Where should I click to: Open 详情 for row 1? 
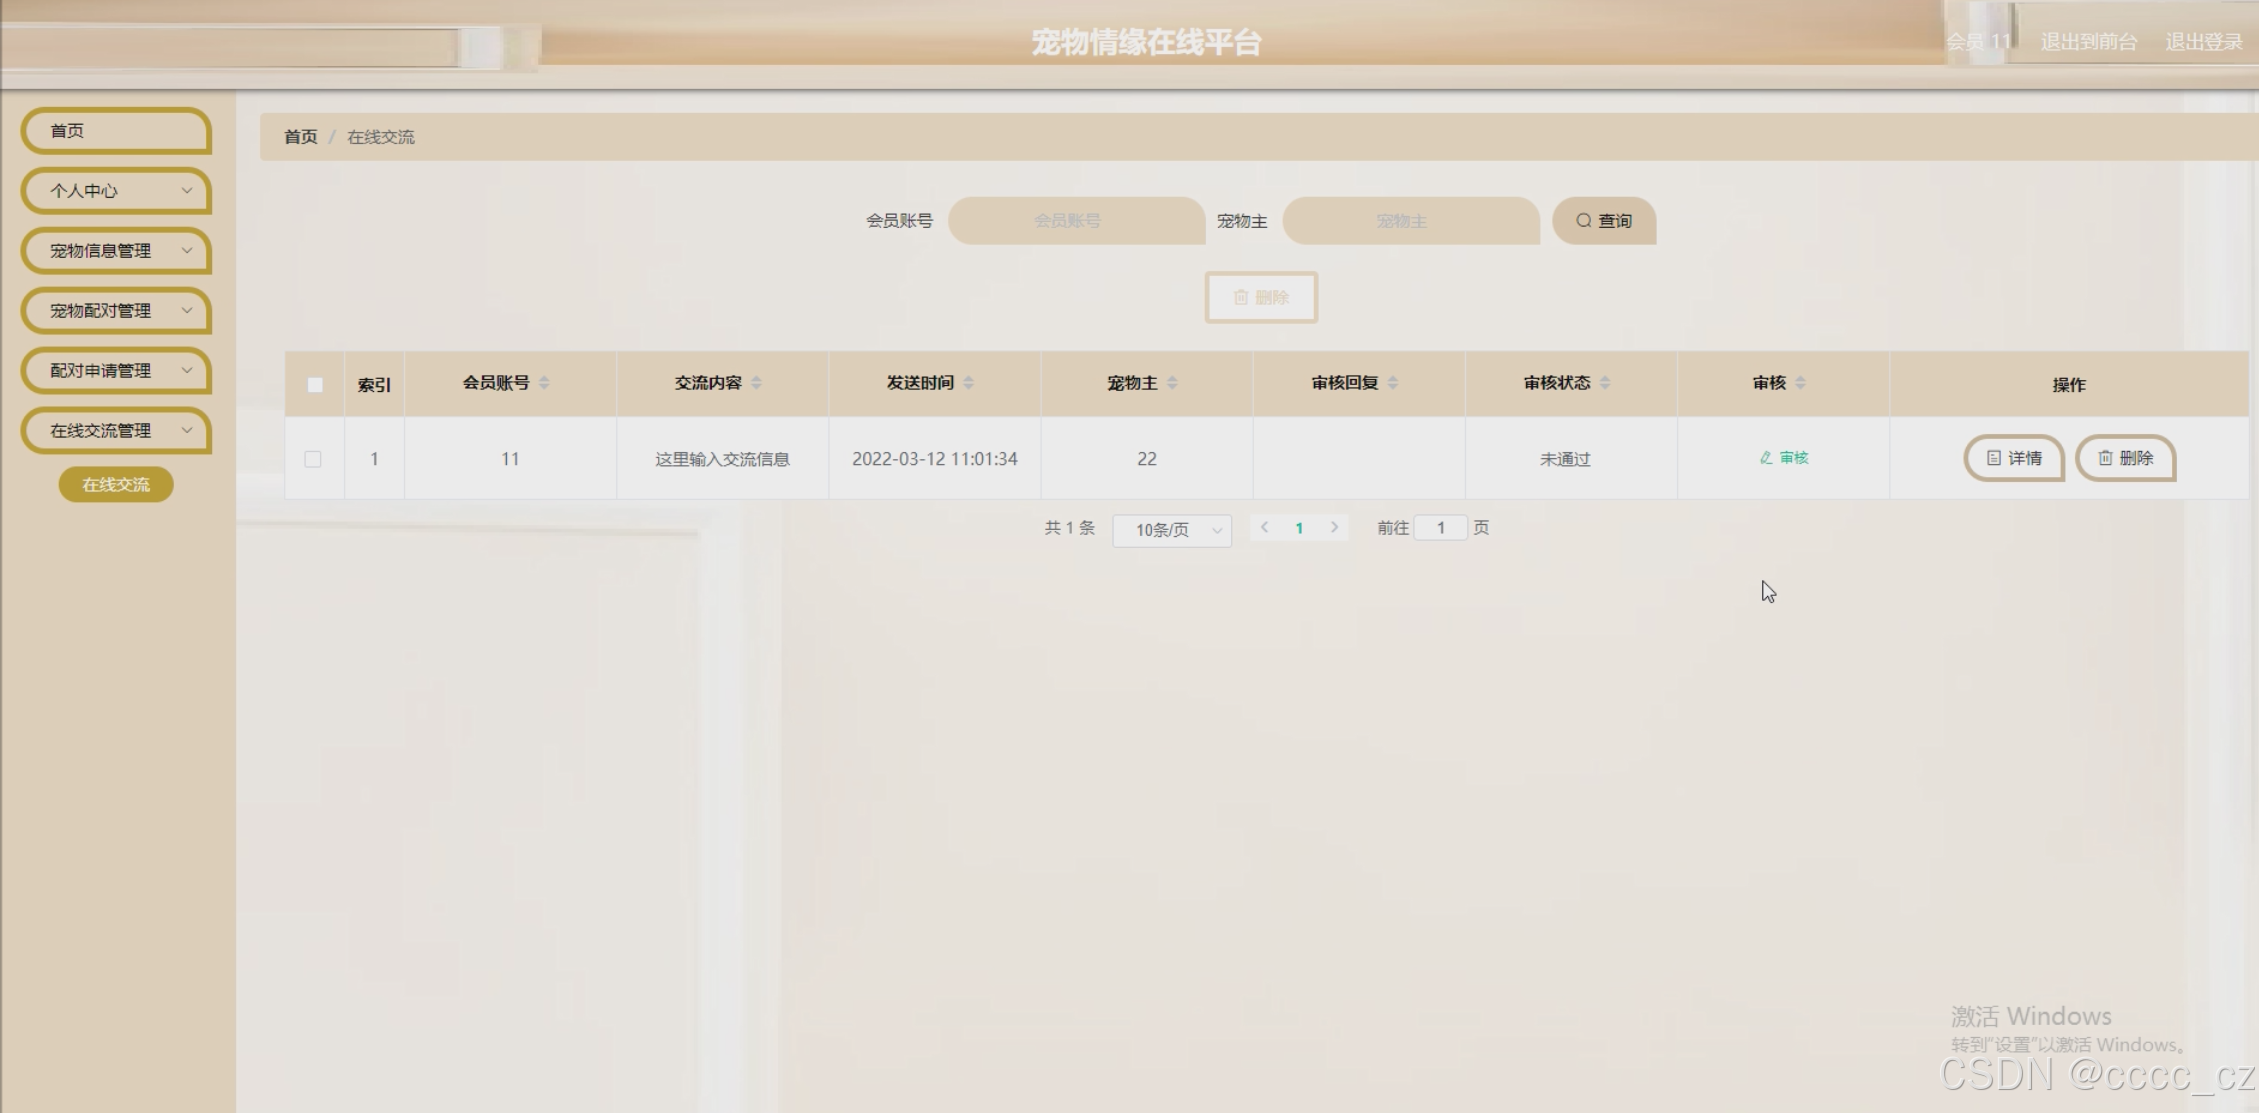tap(2014, 458)
